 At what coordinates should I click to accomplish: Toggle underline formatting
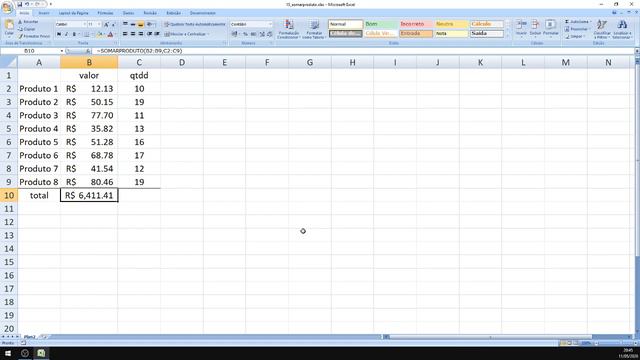tap(74, 34)
